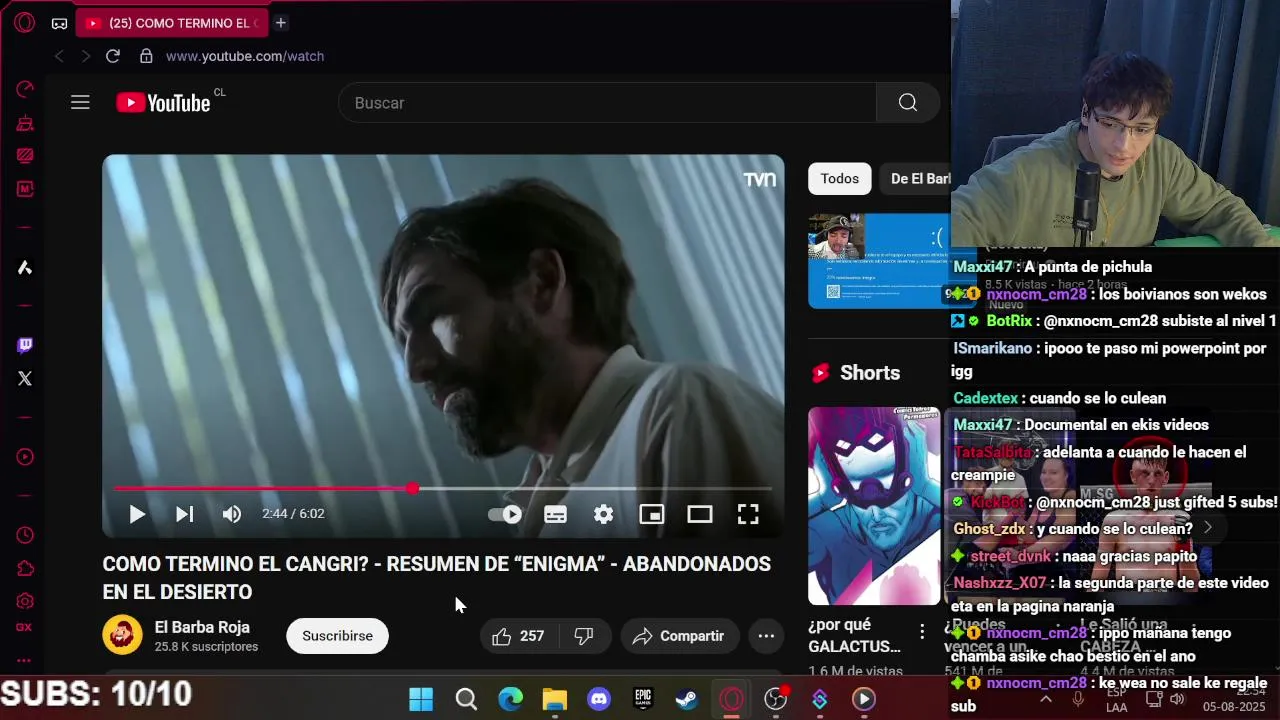Viewport: 1280px width, 720px height.
Task: Open browsing history clock icon
Action: point(25,535)
